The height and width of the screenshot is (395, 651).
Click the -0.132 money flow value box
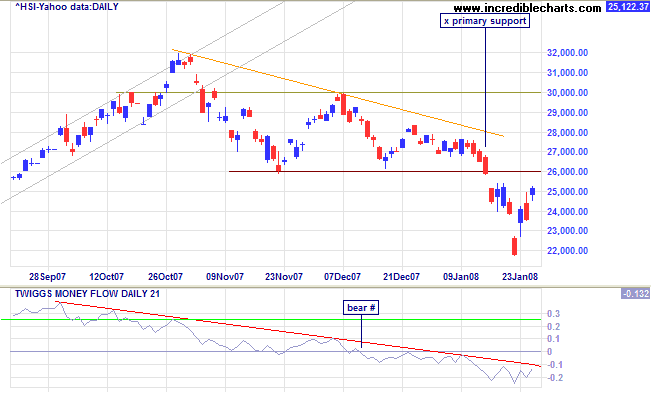(635, 294)
